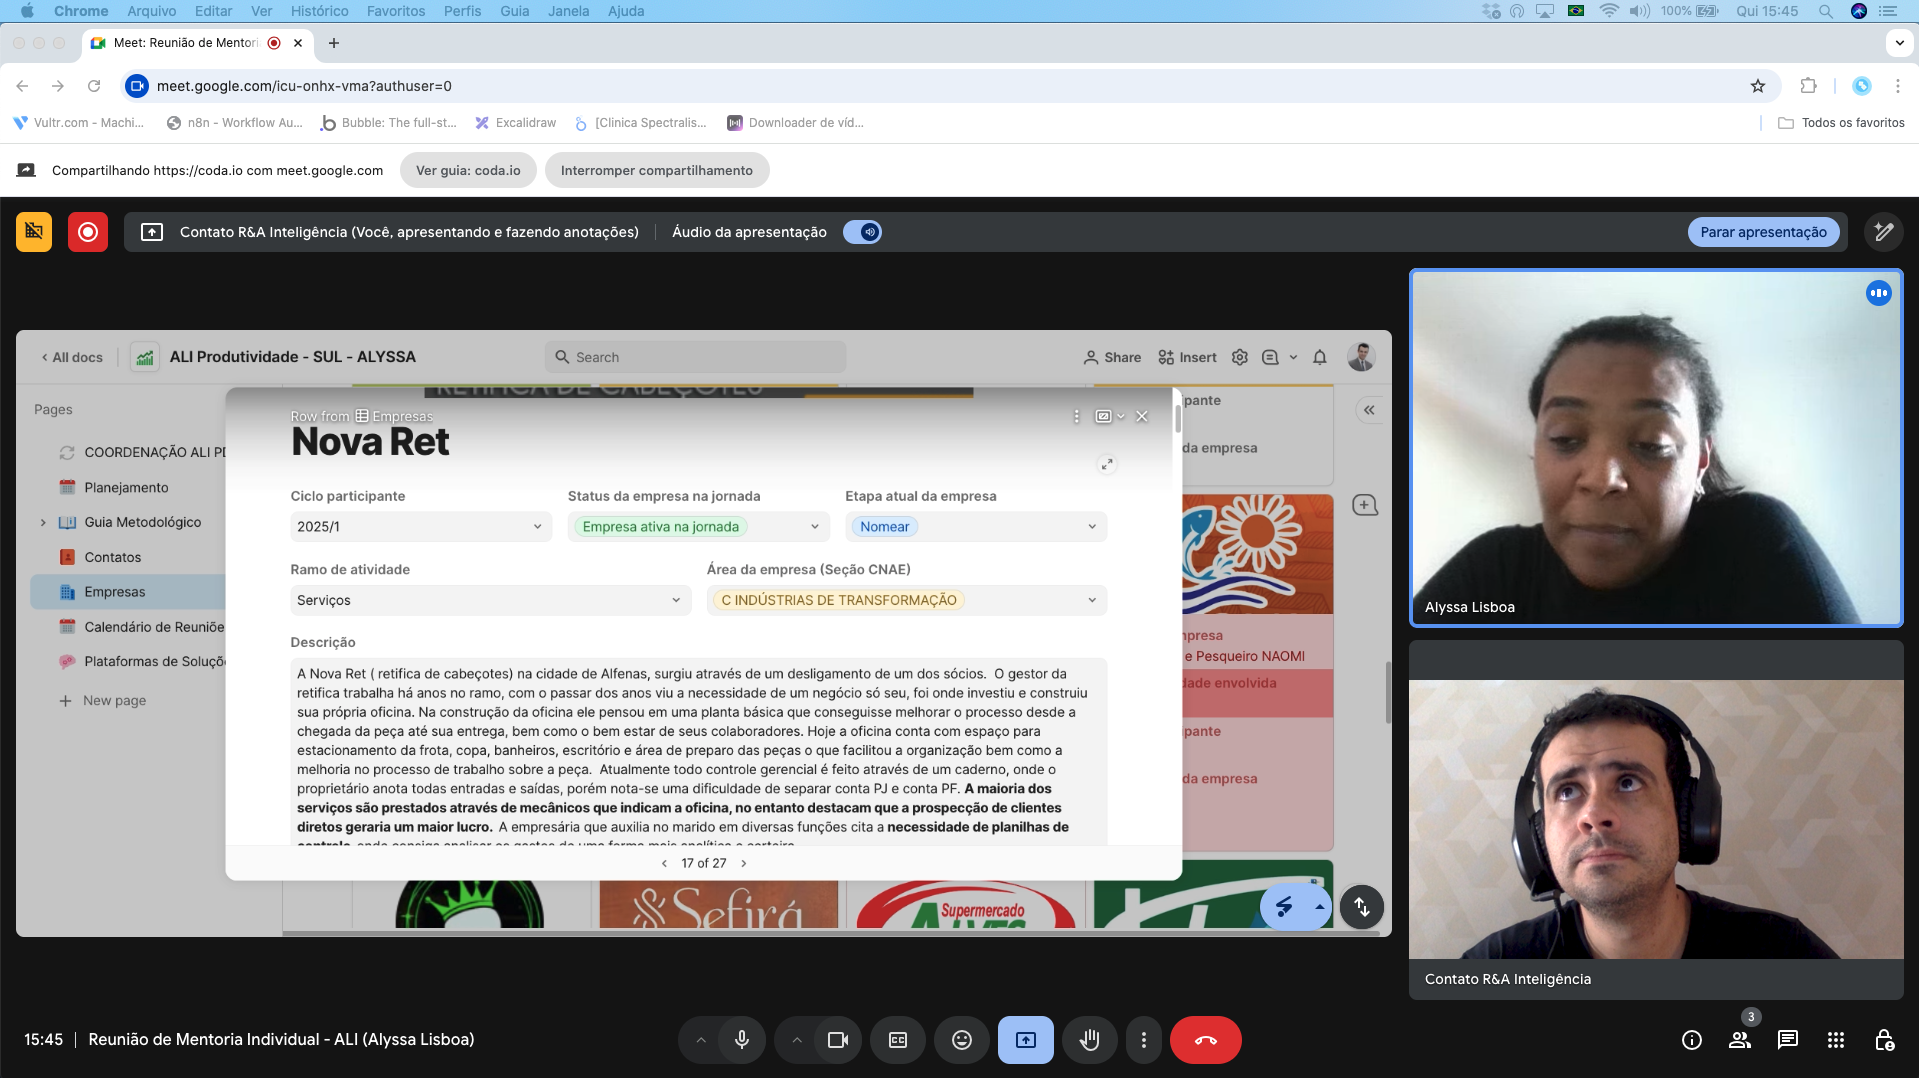The height and width of the screenshot is (1078, 1919).
Task: Open the Arquivo menu
Action: (152, 11)
